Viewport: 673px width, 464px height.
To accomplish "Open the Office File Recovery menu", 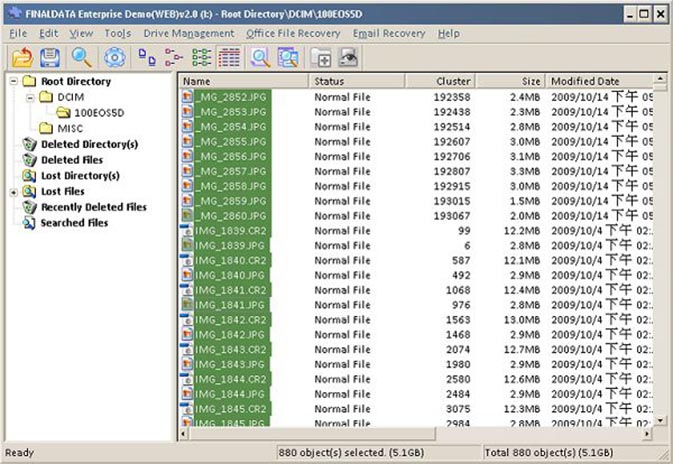I will [x=293, y=33].
